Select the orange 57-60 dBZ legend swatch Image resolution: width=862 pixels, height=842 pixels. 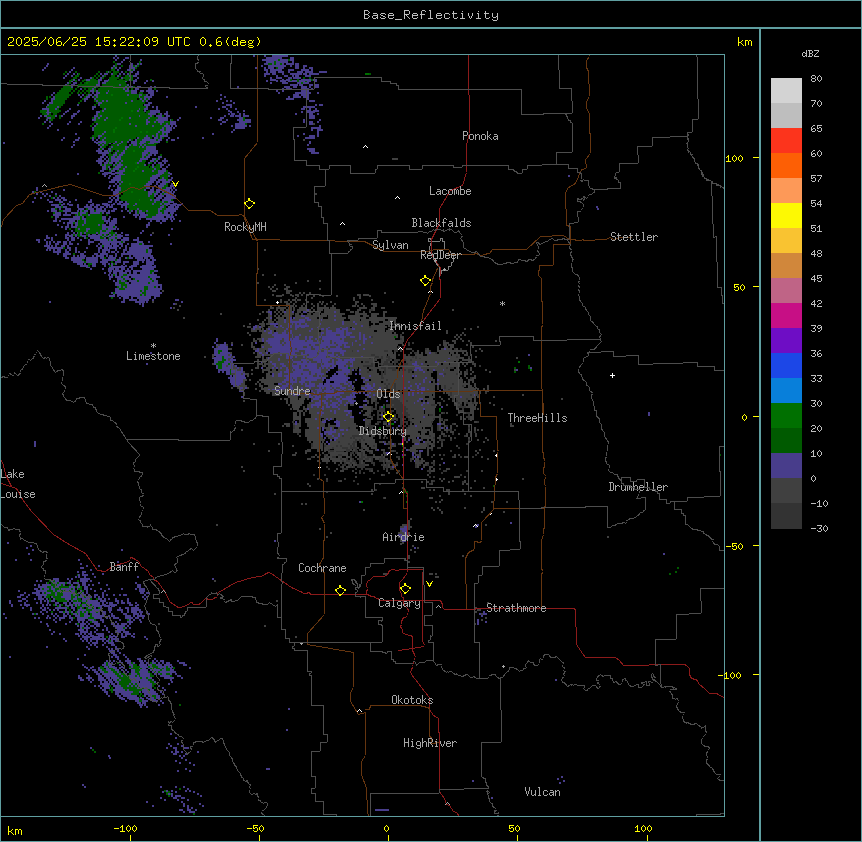786,165
